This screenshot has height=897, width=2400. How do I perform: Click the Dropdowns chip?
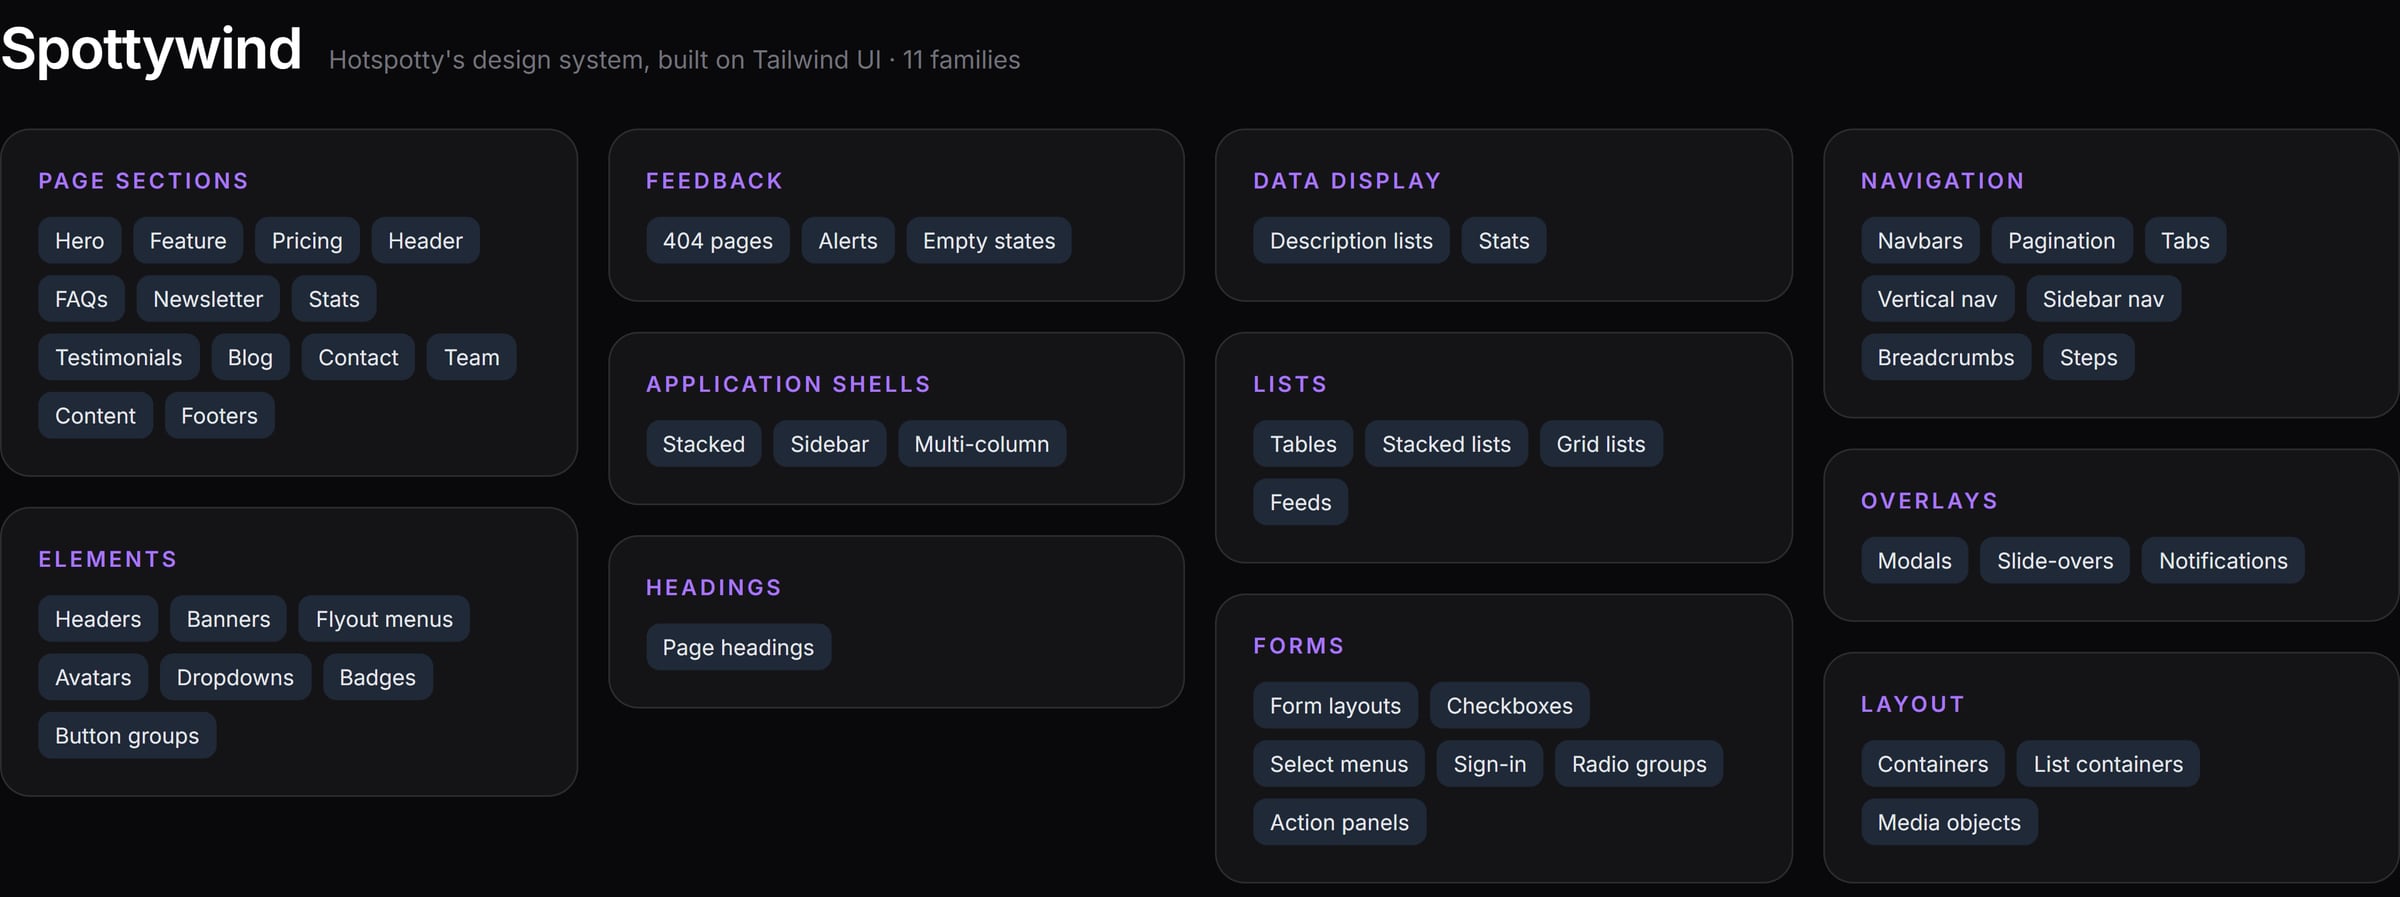(235, 677)
